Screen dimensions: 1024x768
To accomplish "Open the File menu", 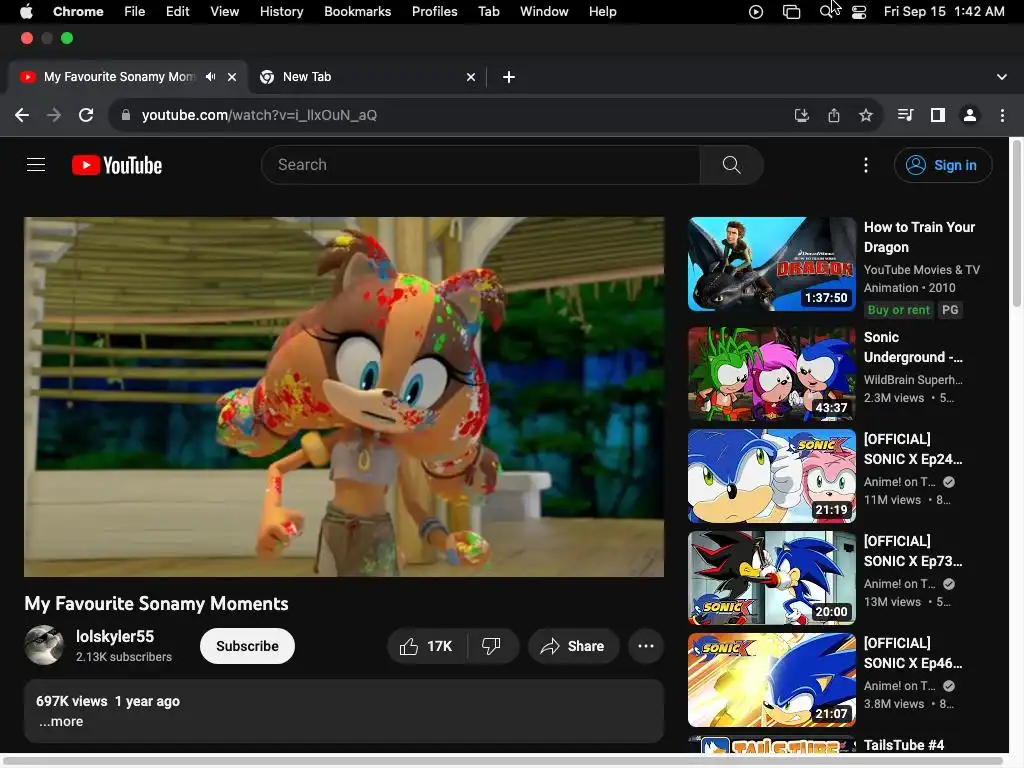I will point(135,12).
